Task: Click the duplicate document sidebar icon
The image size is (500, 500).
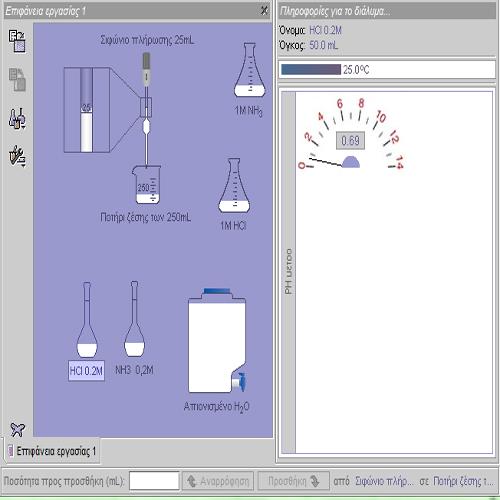Action: point(17,79)
